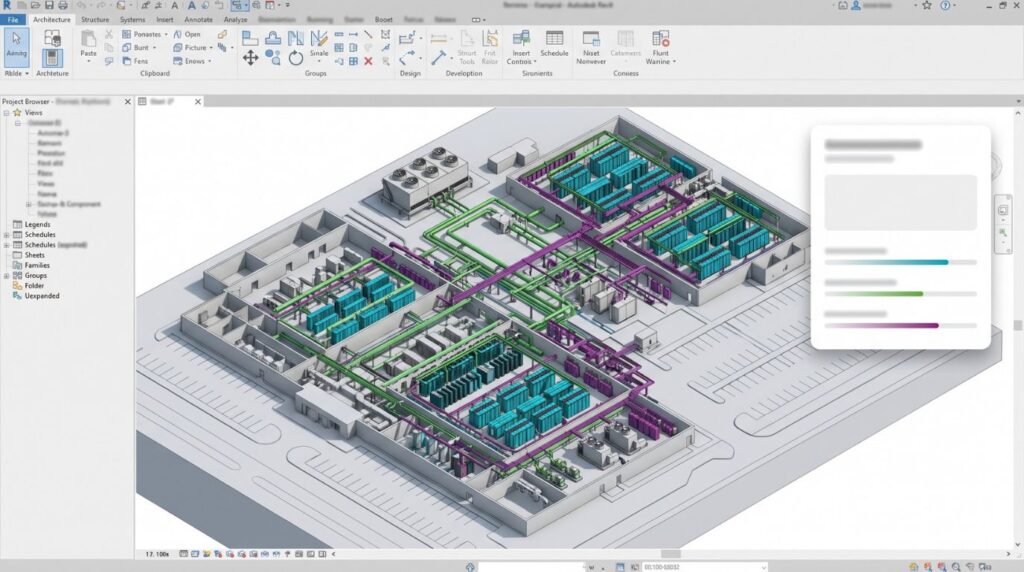Select the Aiming cursor tool
Viewport: 1024px width, 572px height.
click(x=16, y=46)
